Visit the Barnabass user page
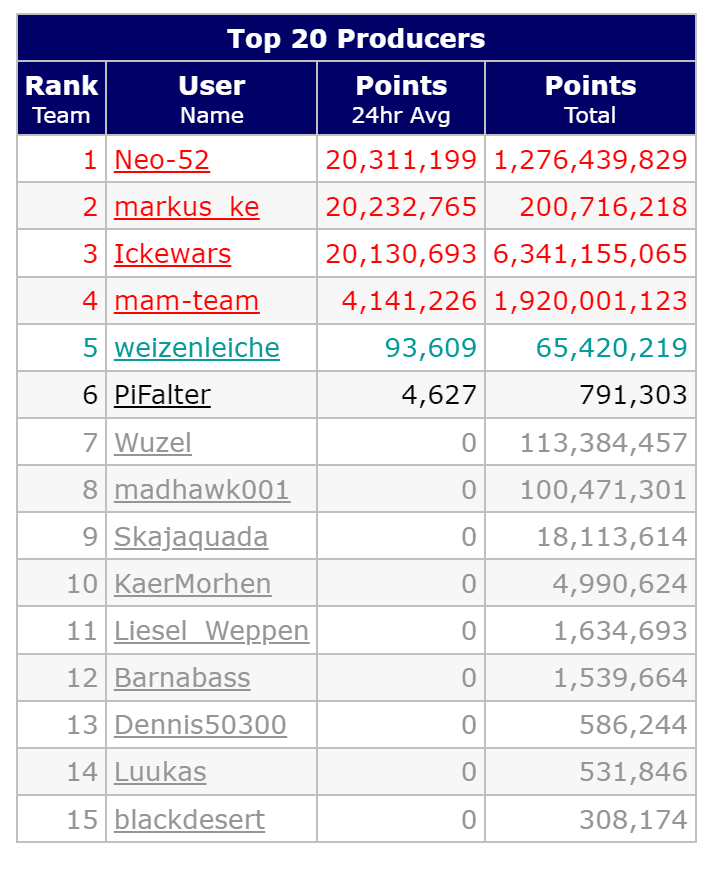Viewport: 707px width, 870px height. coord(182,678)
